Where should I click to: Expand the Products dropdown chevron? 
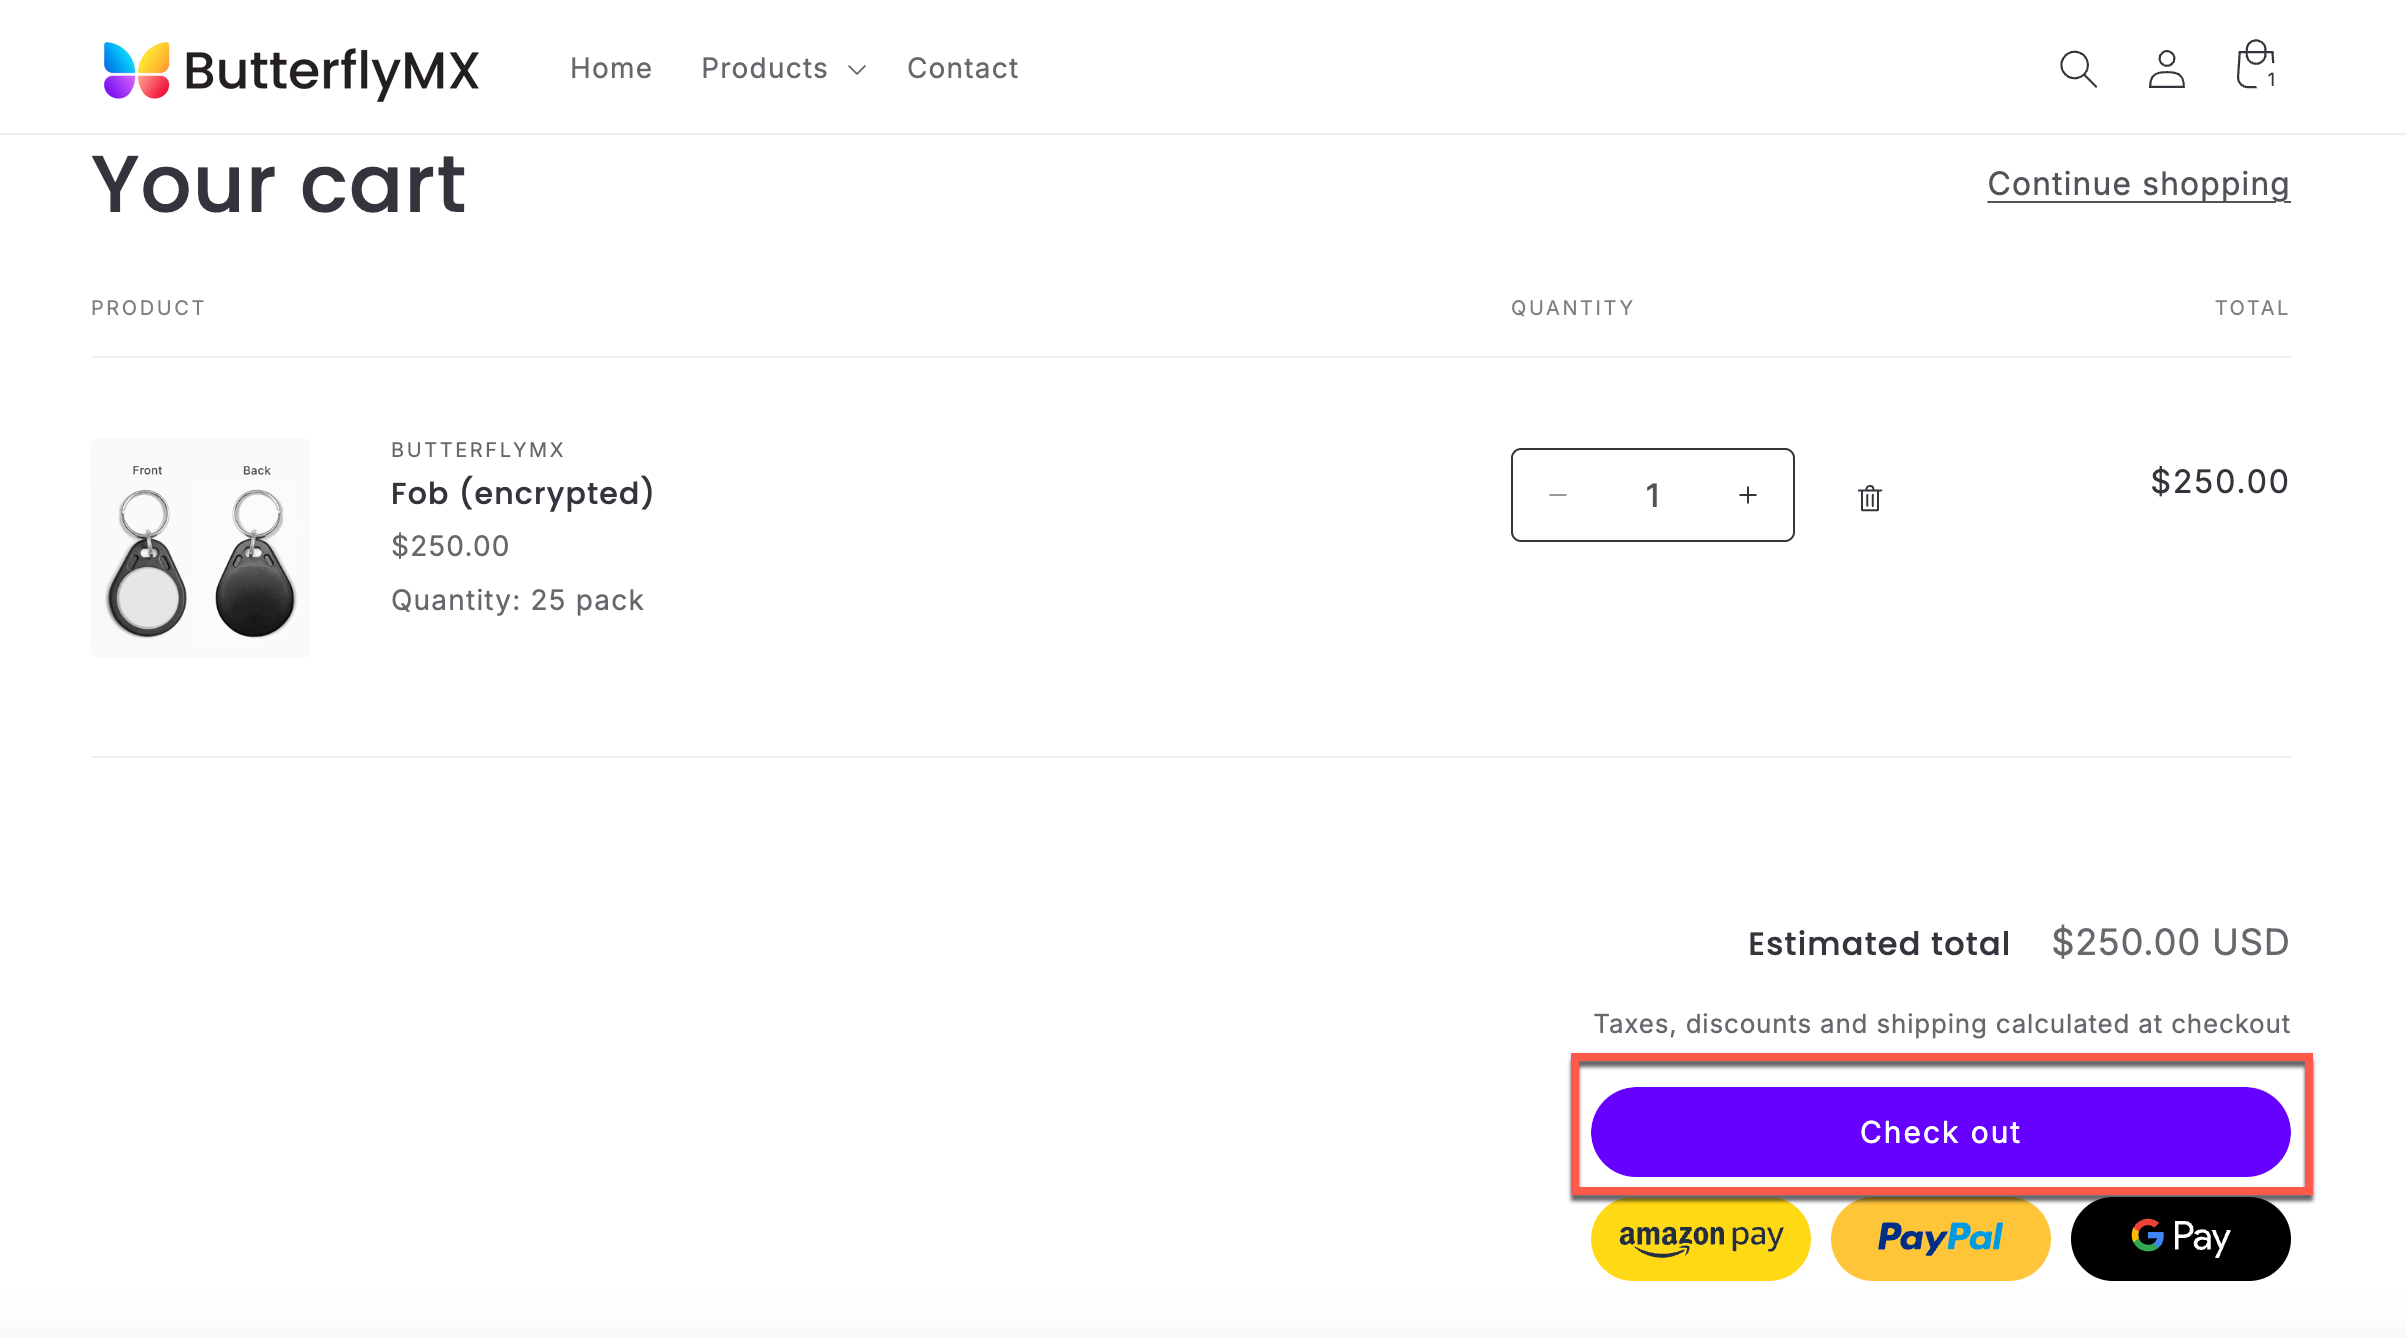click(x=856, y=70)
